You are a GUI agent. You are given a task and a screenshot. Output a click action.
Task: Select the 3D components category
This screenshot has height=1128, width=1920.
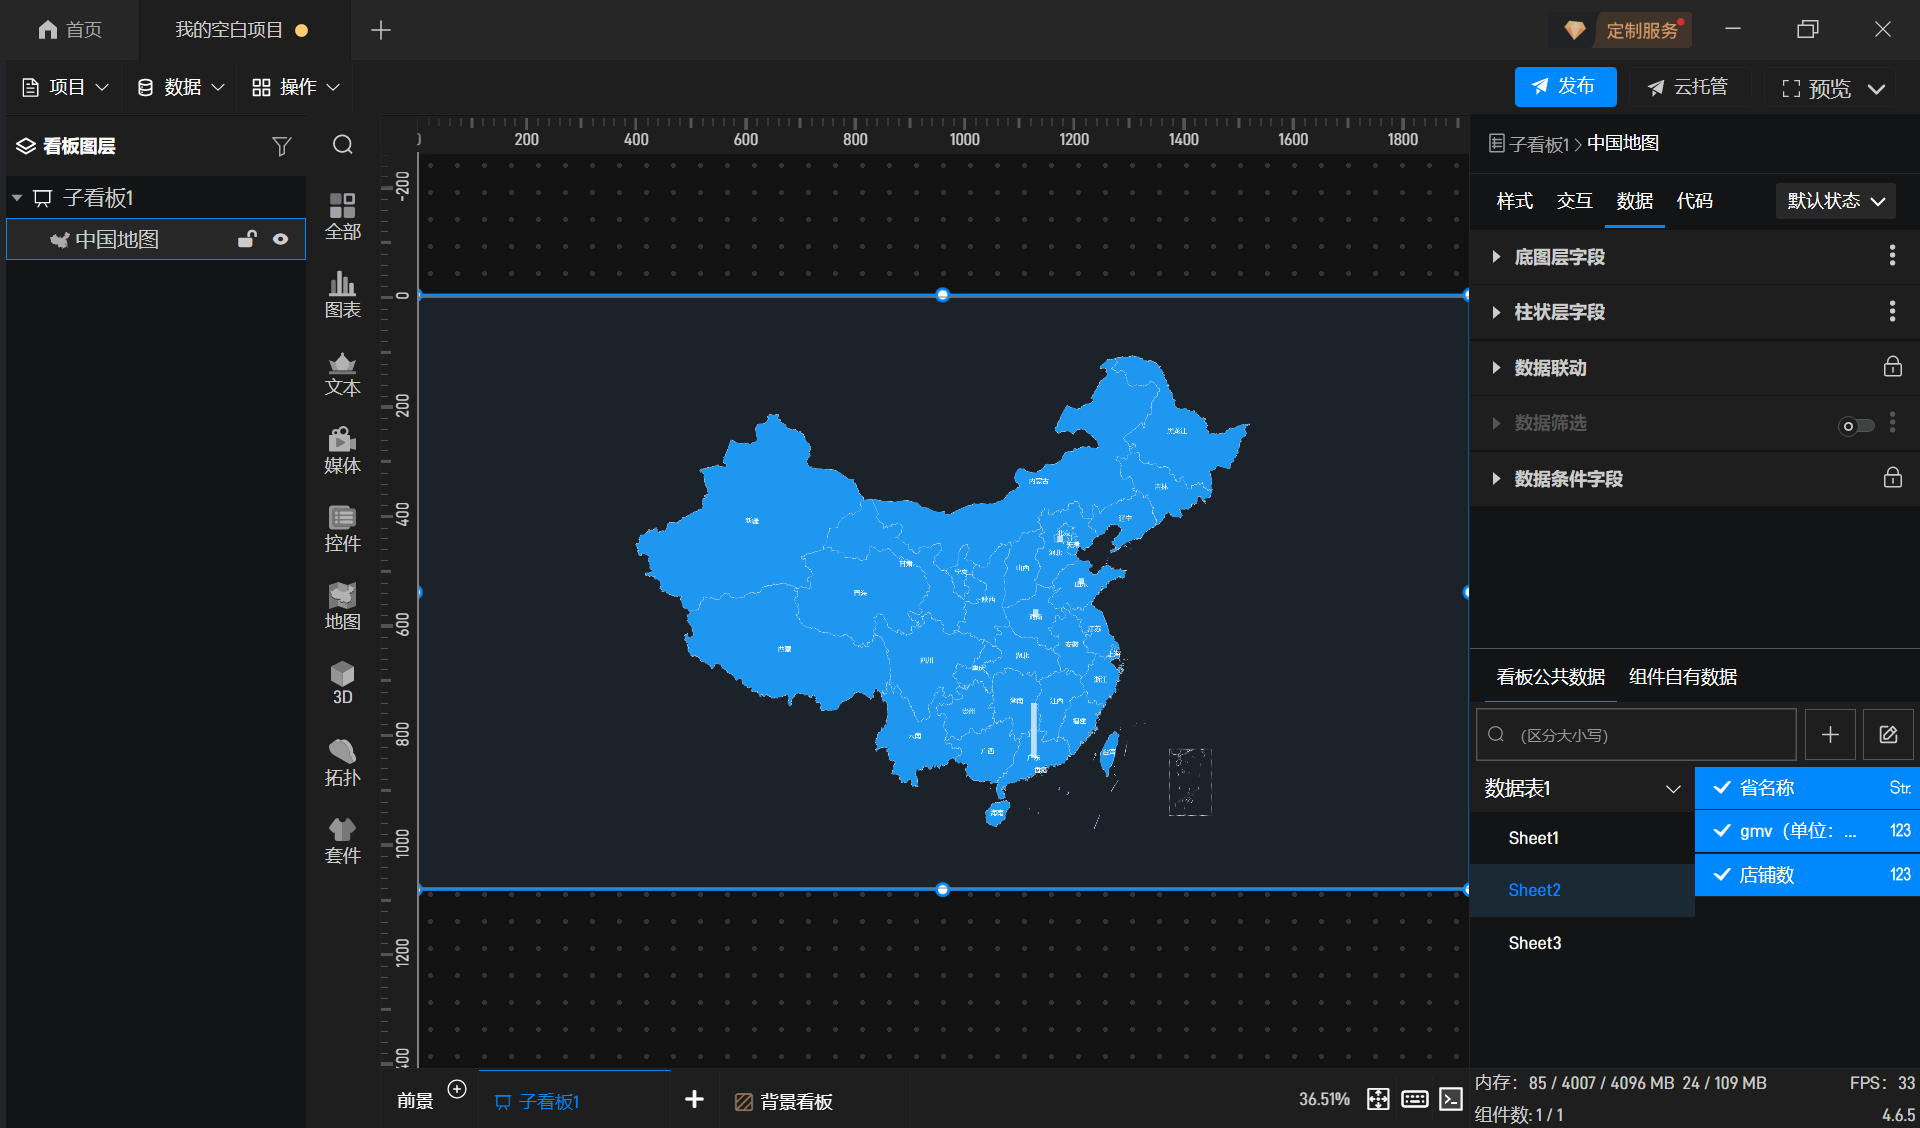tap(342, 682)
